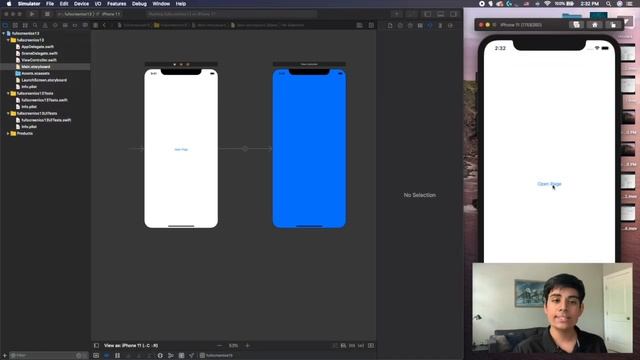Select Open Page button on storyboard
The width and height of the screenshot is (640, 360).
coord(181,150)
